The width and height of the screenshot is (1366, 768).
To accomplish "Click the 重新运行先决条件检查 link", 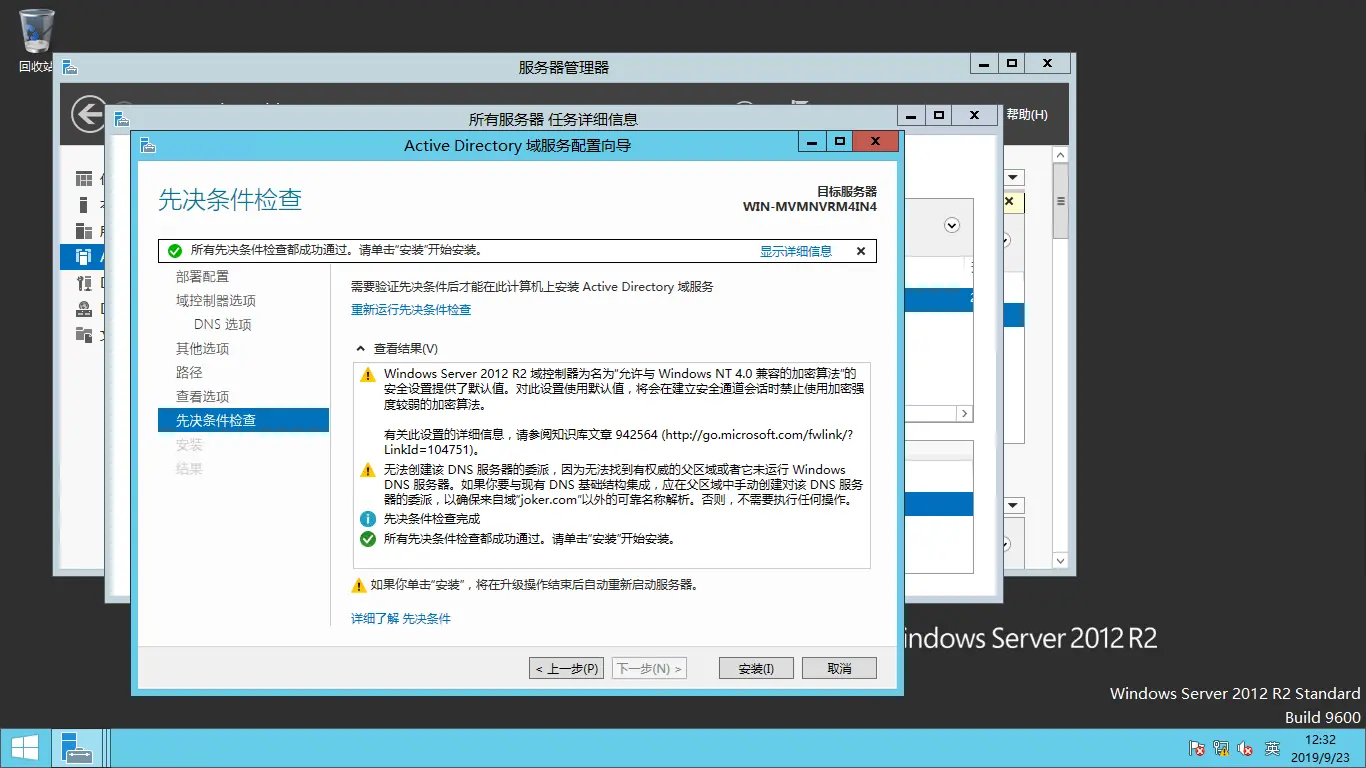I will pos(411,310).
